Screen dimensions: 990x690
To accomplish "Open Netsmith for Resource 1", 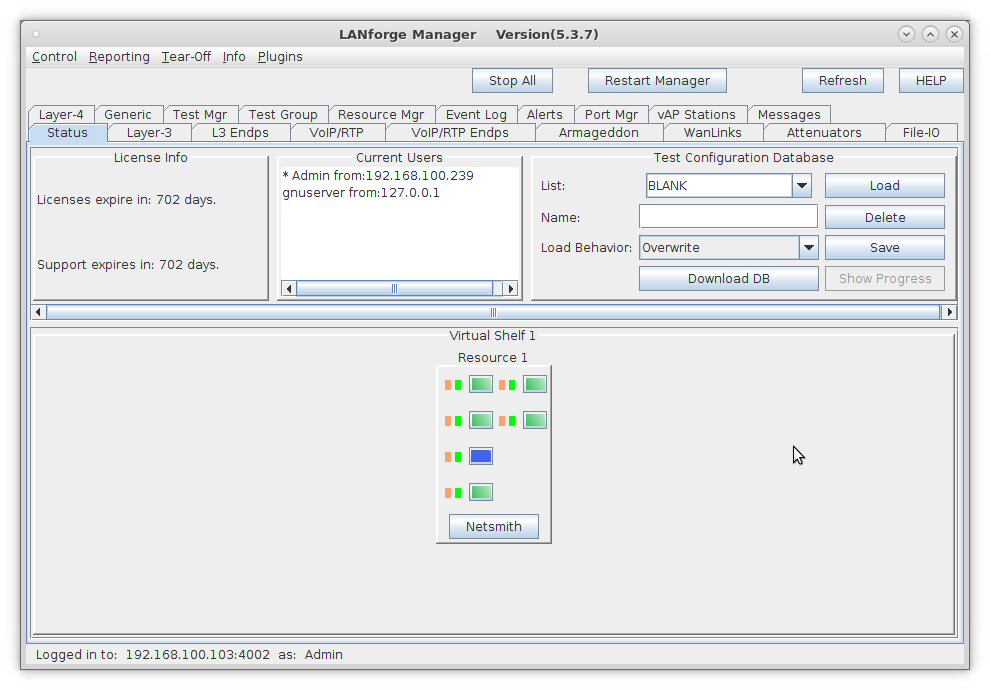I will click(x=493, y=527).
